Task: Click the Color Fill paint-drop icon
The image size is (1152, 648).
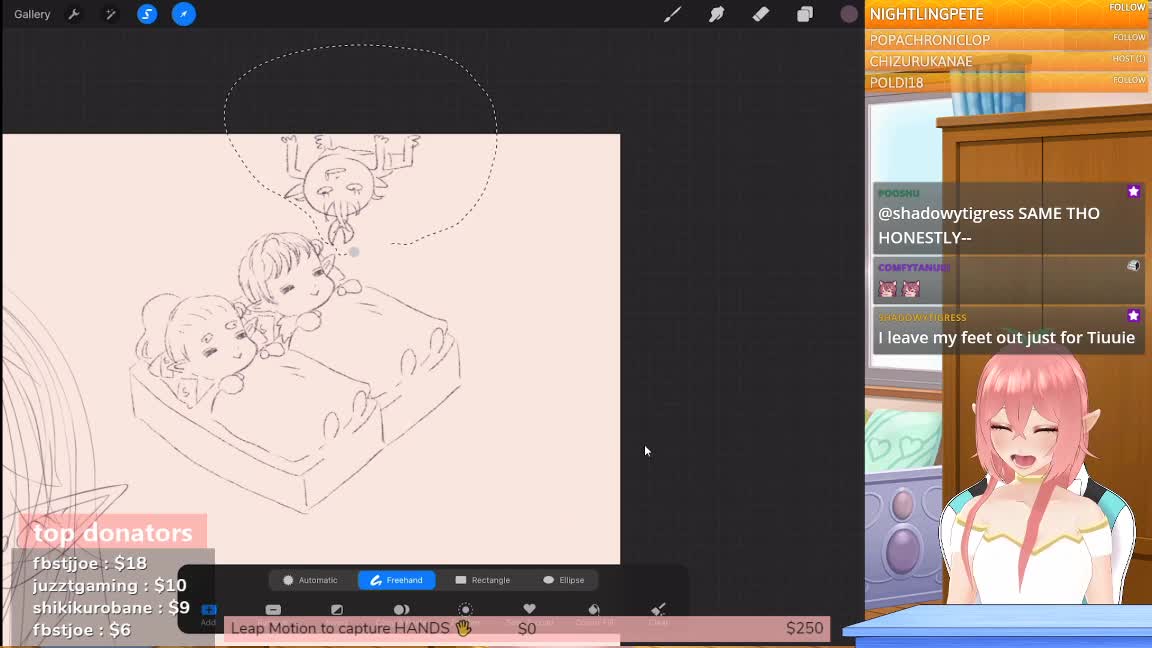Action: [x=594, y=610]
